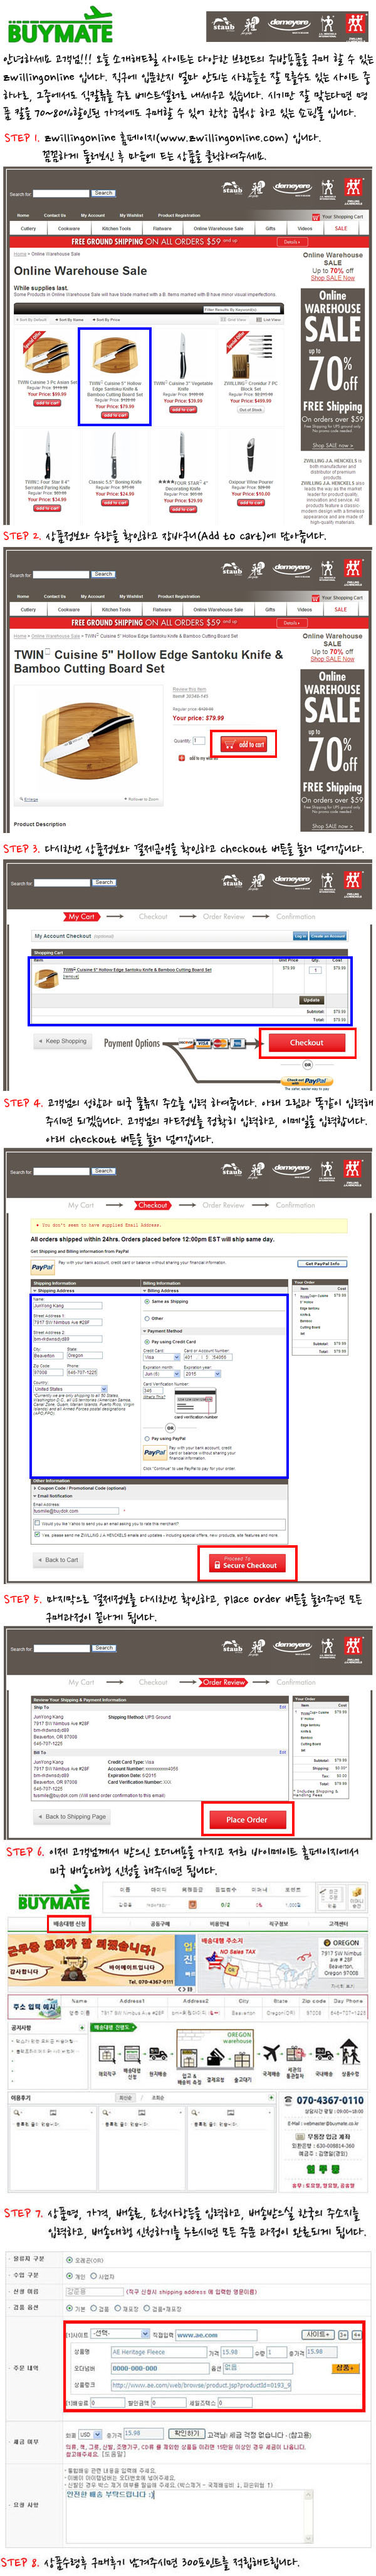The width and height of the screenshot is (376, 2576).
Task: Click add to my wishlist icon on product page
Action: [181, 758]
